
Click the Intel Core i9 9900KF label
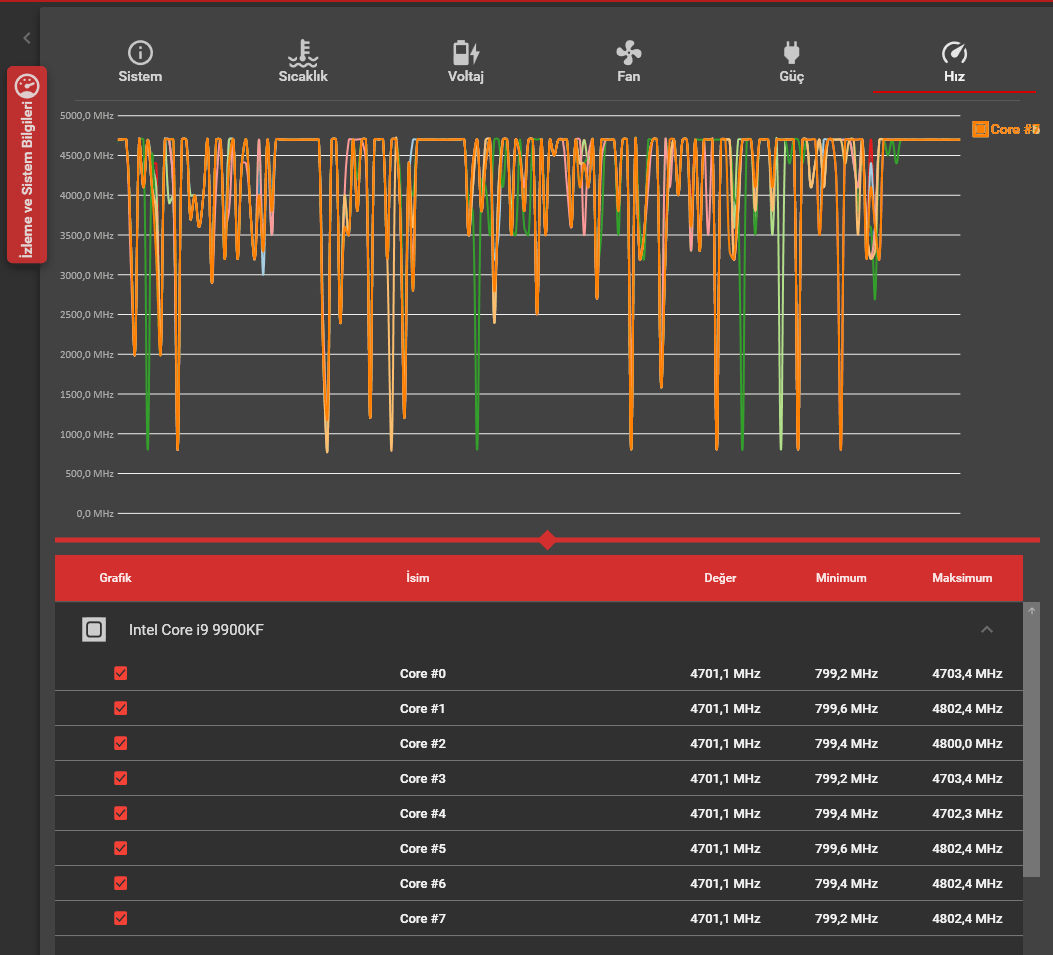[x=196, y=630]
